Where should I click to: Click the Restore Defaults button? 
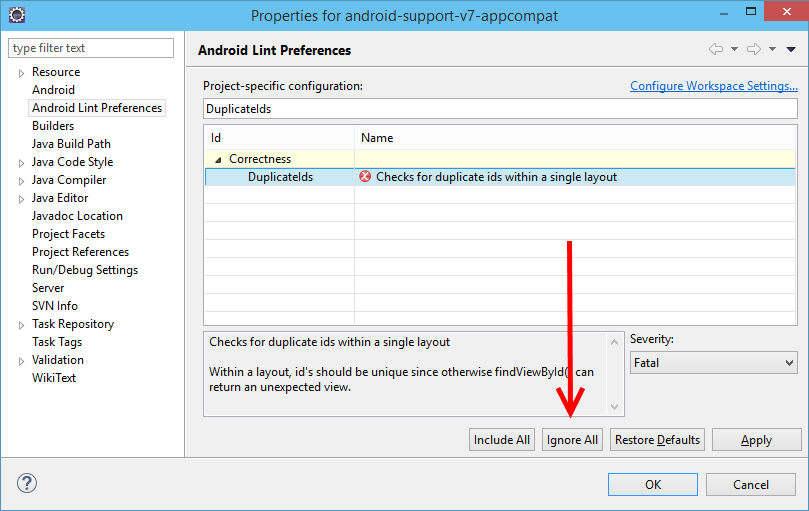pyautogui.click(x=657, y=440)
